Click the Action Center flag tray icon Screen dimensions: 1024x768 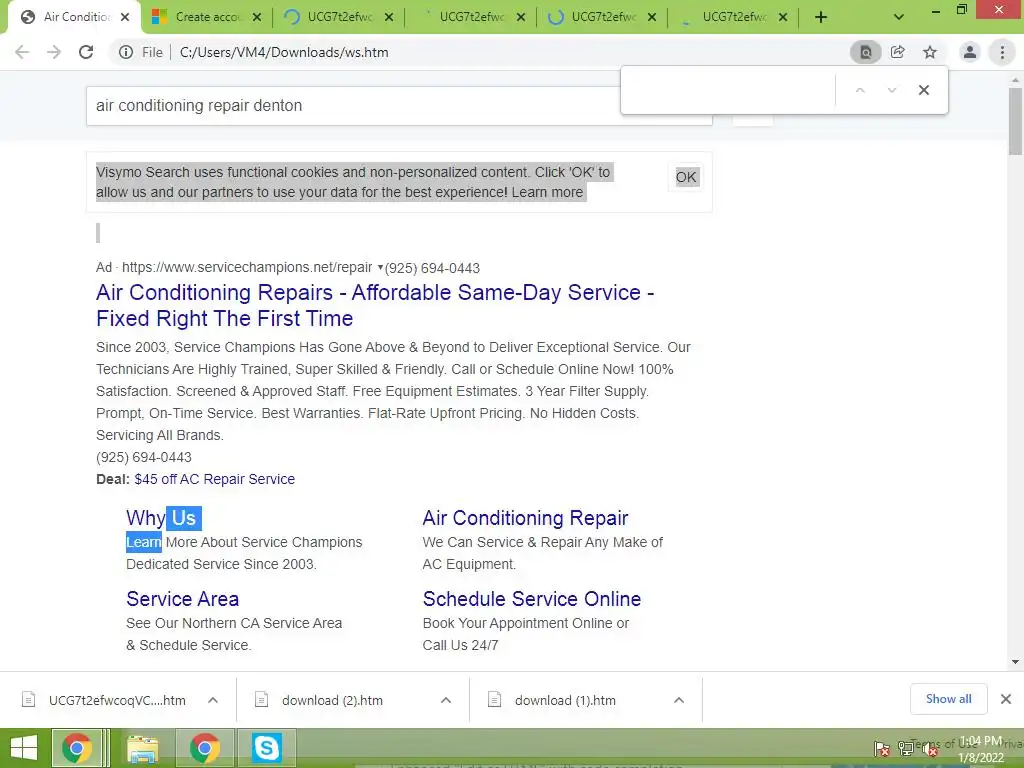point(882,748)
